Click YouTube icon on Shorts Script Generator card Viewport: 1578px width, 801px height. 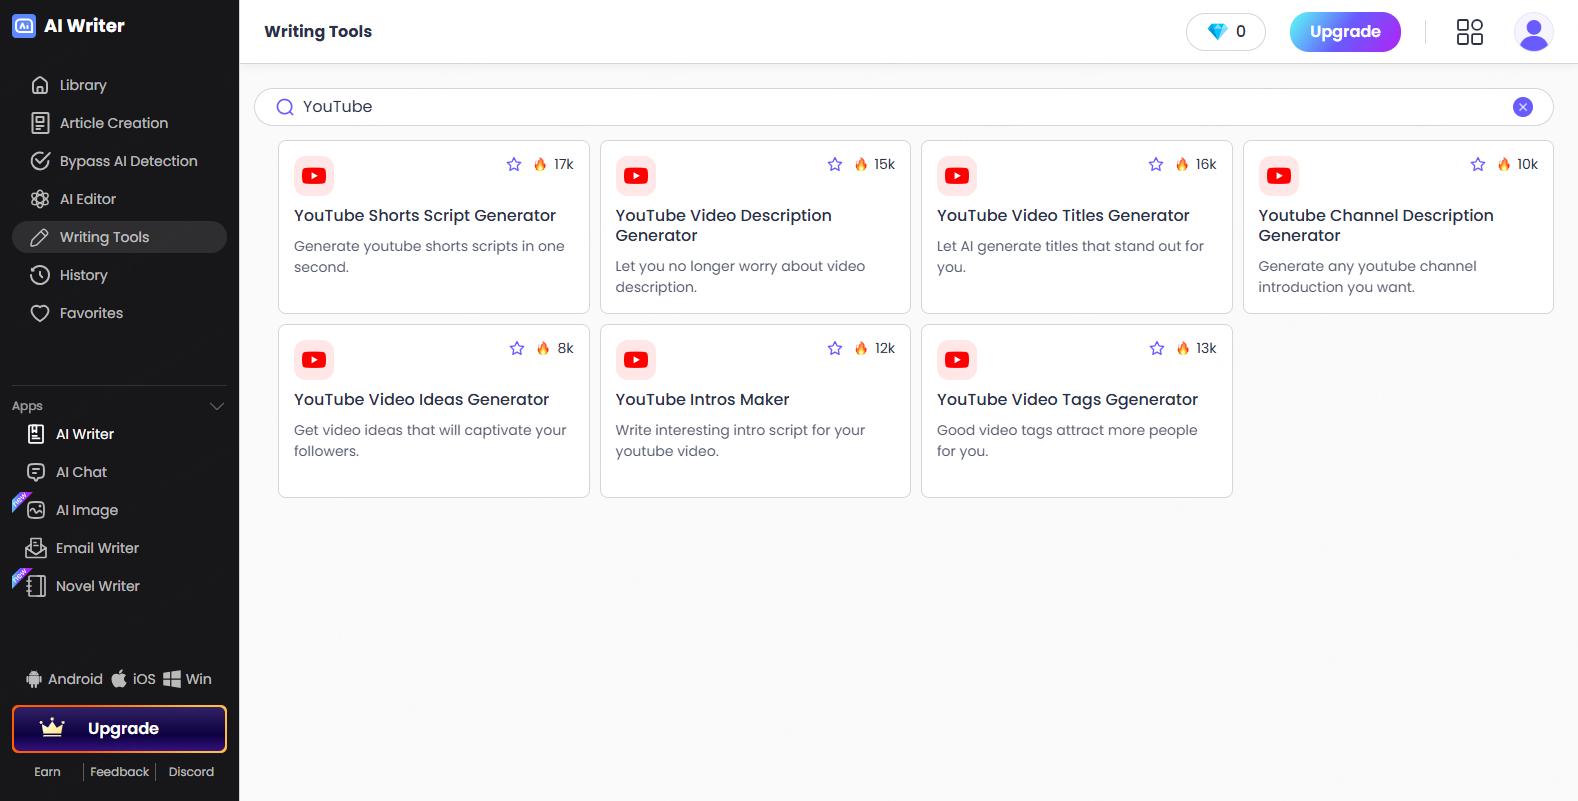point(314,176)
